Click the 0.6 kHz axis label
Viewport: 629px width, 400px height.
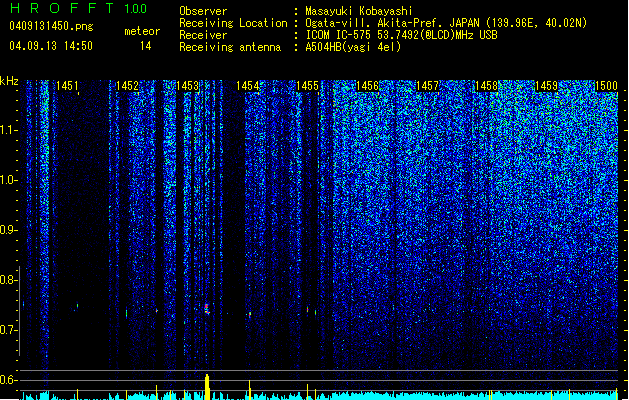pos(8,380)
